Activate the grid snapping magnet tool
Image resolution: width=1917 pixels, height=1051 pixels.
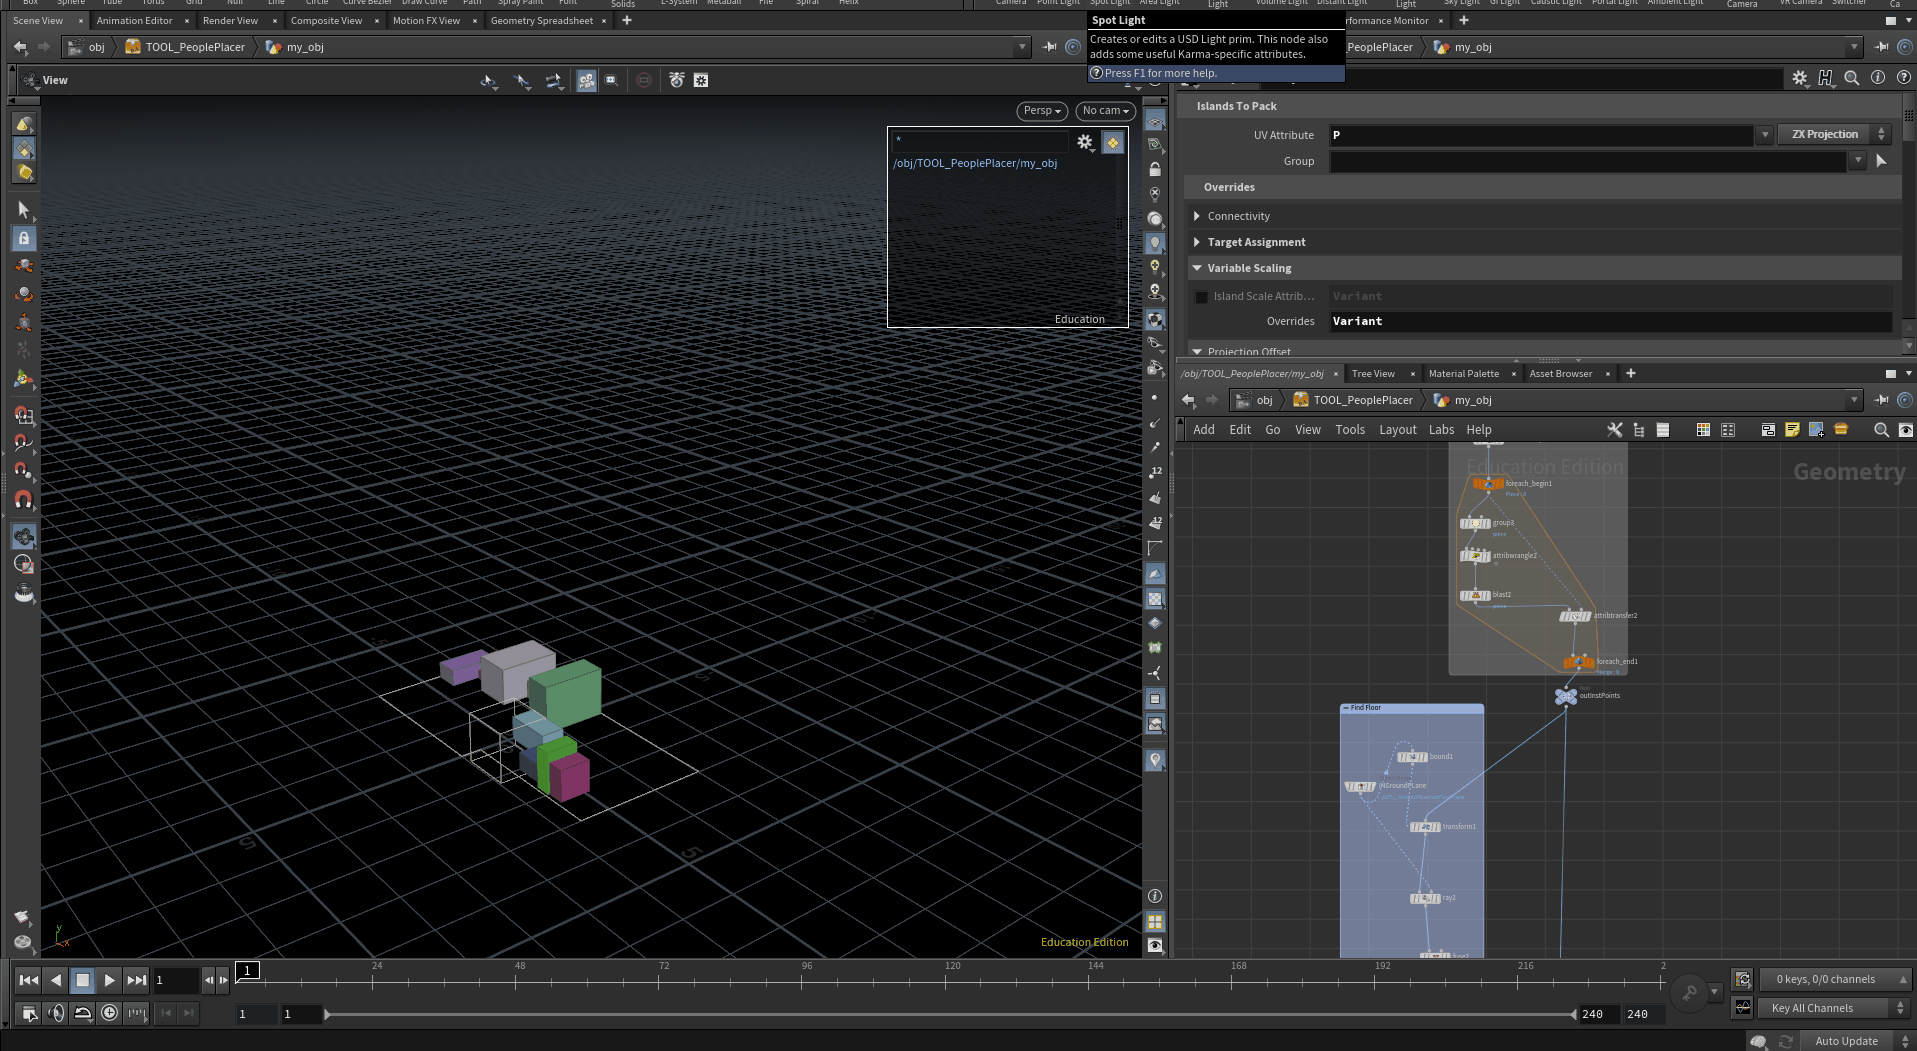point(24,417)
